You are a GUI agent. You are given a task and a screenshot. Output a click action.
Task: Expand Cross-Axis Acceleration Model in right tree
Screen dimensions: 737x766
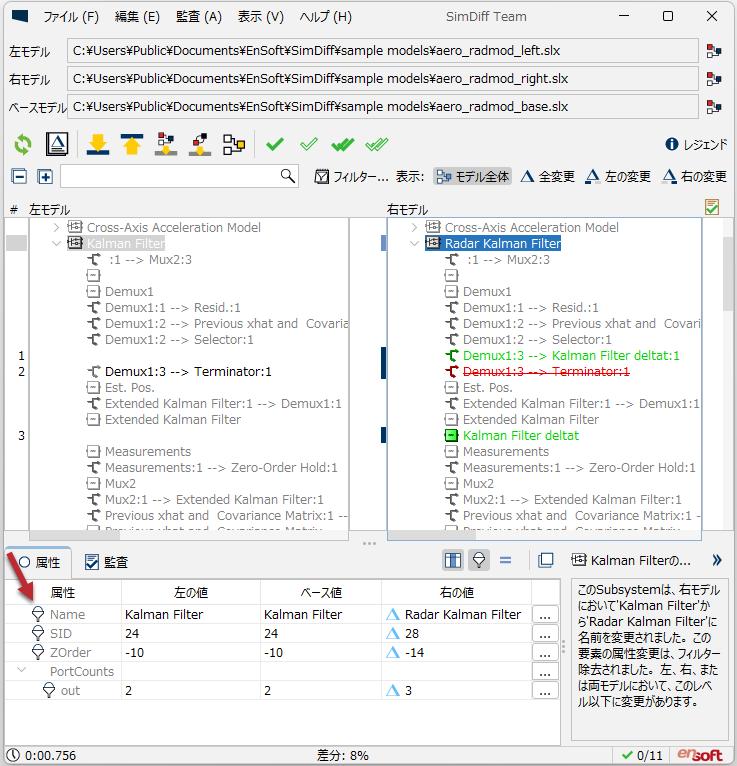click(414, 227)
